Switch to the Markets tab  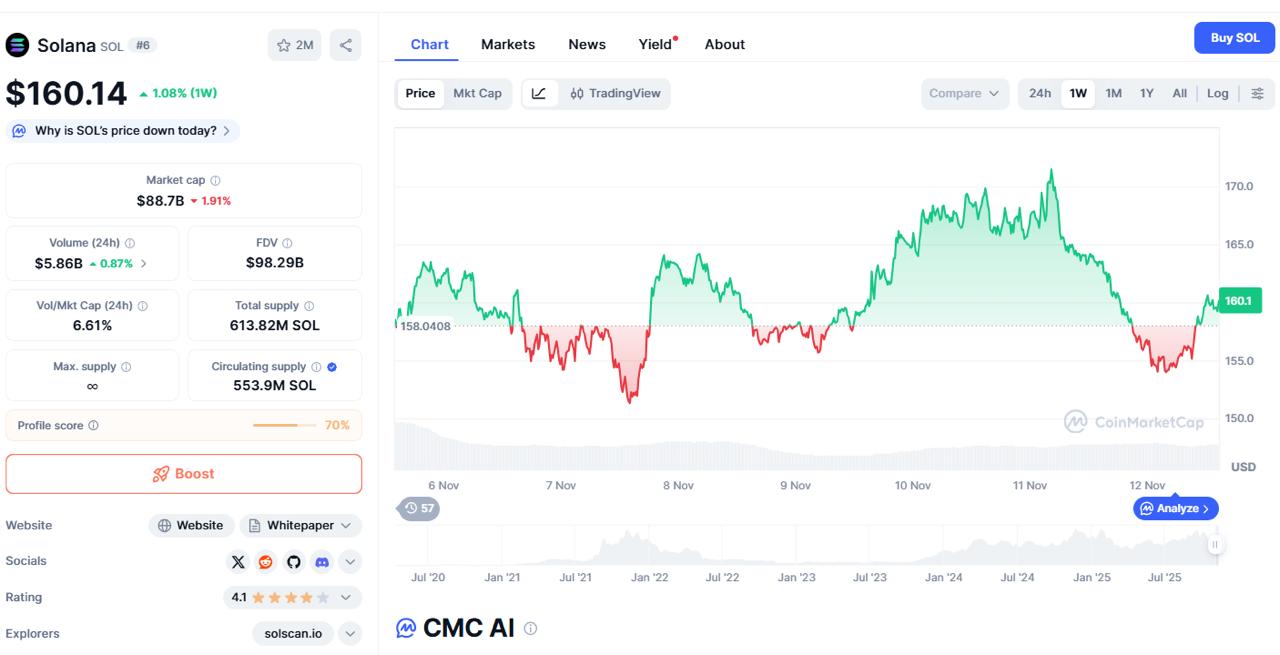(x=508, y=44)
